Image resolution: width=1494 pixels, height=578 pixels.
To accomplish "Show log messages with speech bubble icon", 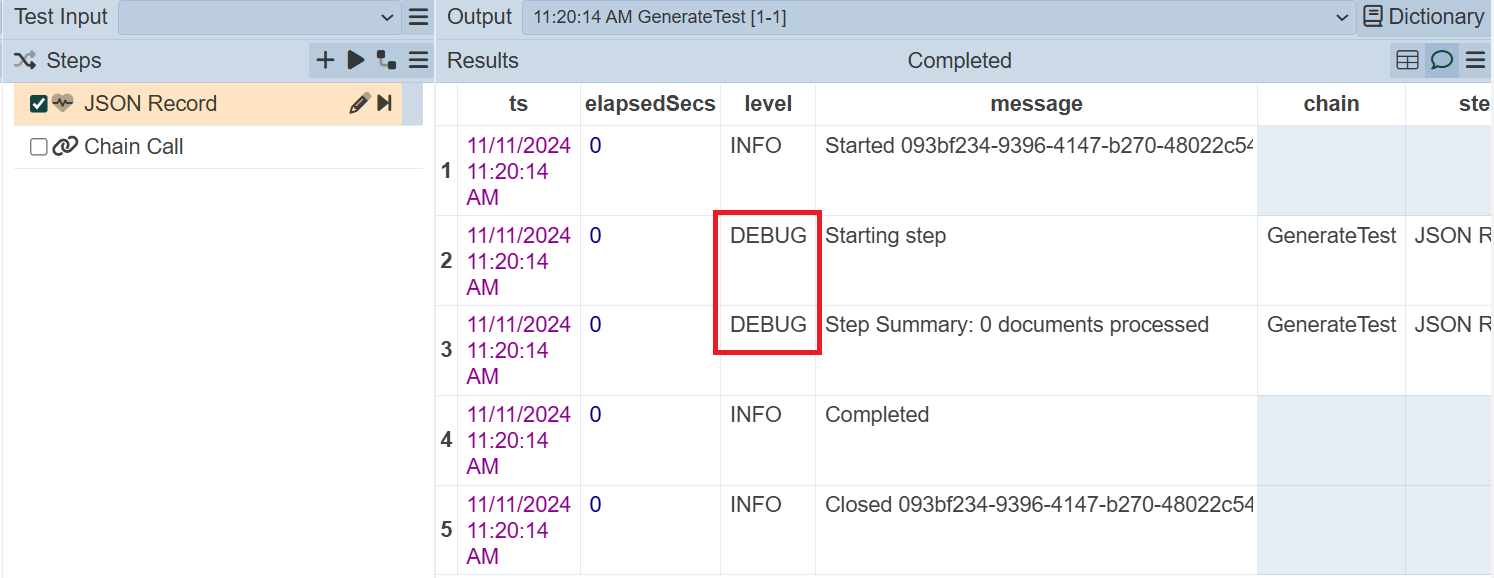I will click(x=1441, y=61).
